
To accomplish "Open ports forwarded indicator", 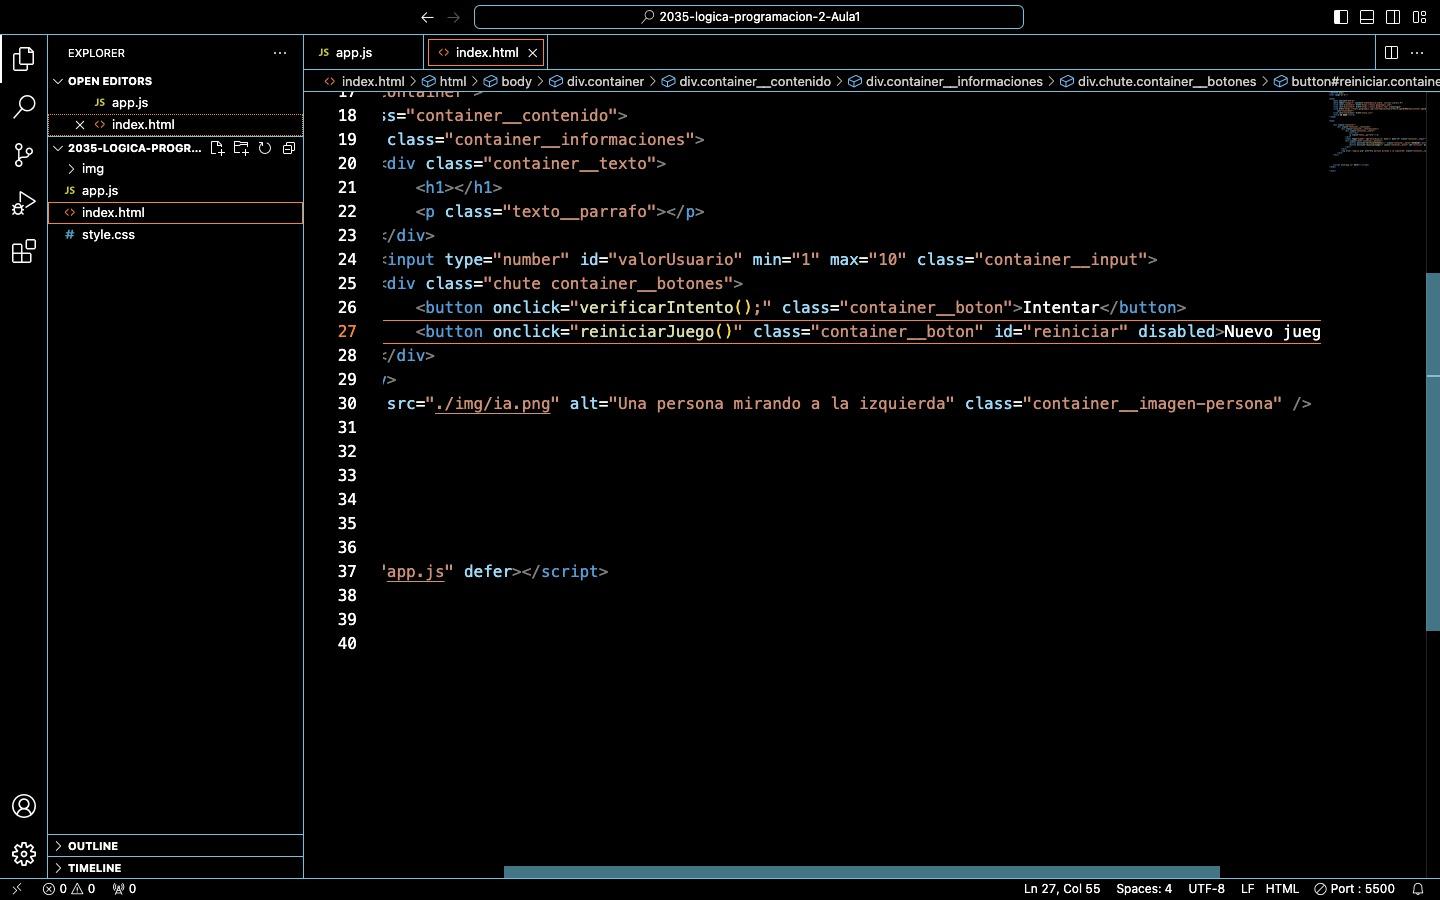I will tap(124, 889).
